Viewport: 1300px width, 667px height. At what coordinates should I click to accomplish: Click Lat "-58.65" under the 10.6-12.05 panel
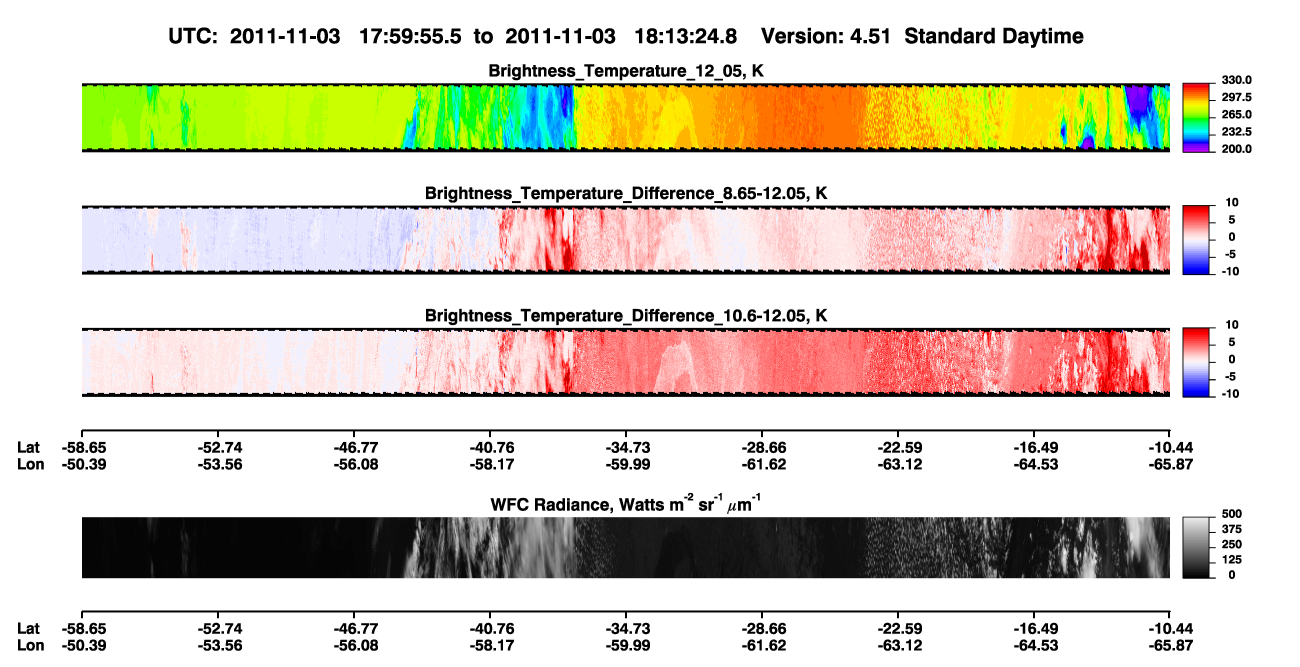click(x=84, y=447)
